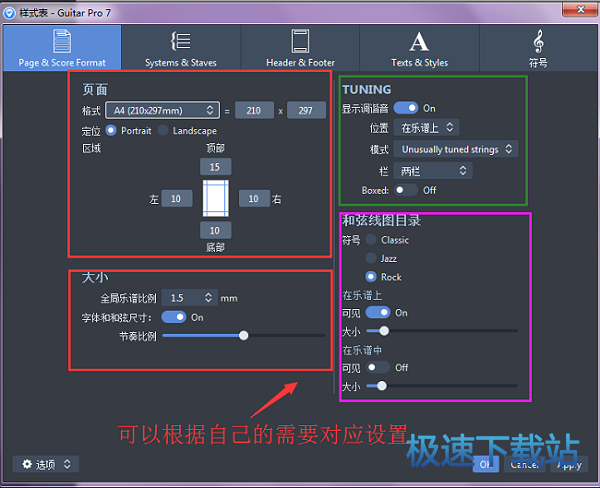The width and height of the screenshot is (600, 488).
Task: Click the Cancel button
Action: [x=525, y=464]
